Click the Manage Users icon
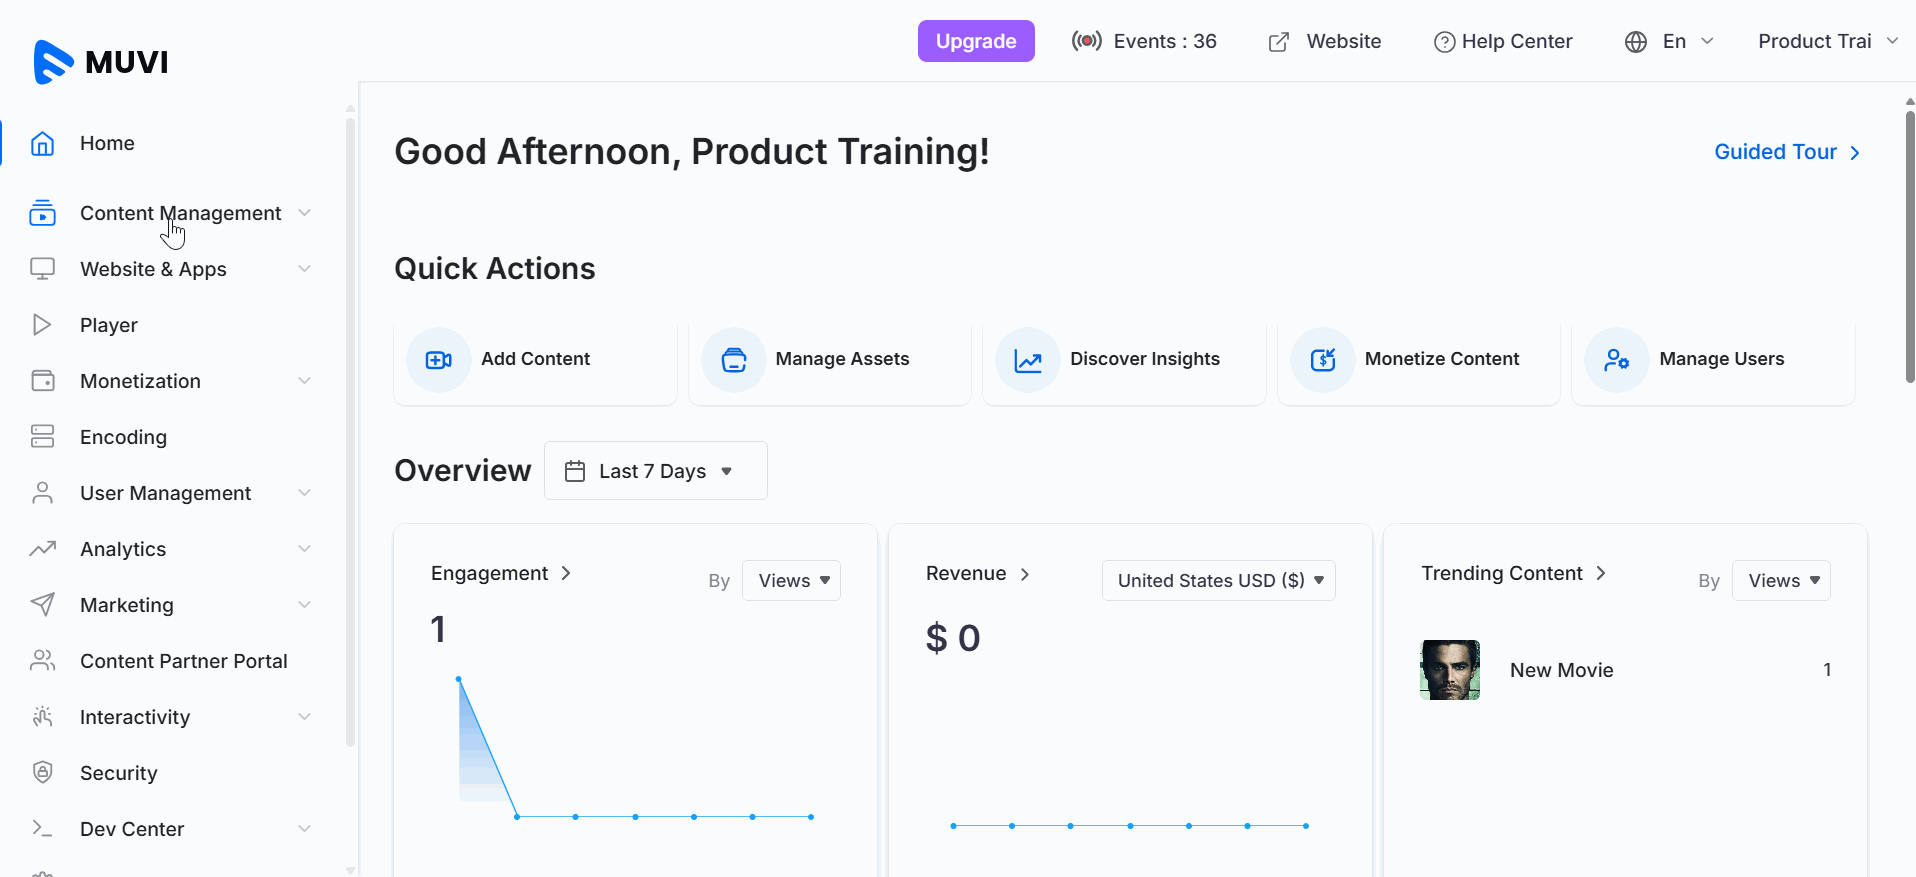 (x=1616, y=360)
